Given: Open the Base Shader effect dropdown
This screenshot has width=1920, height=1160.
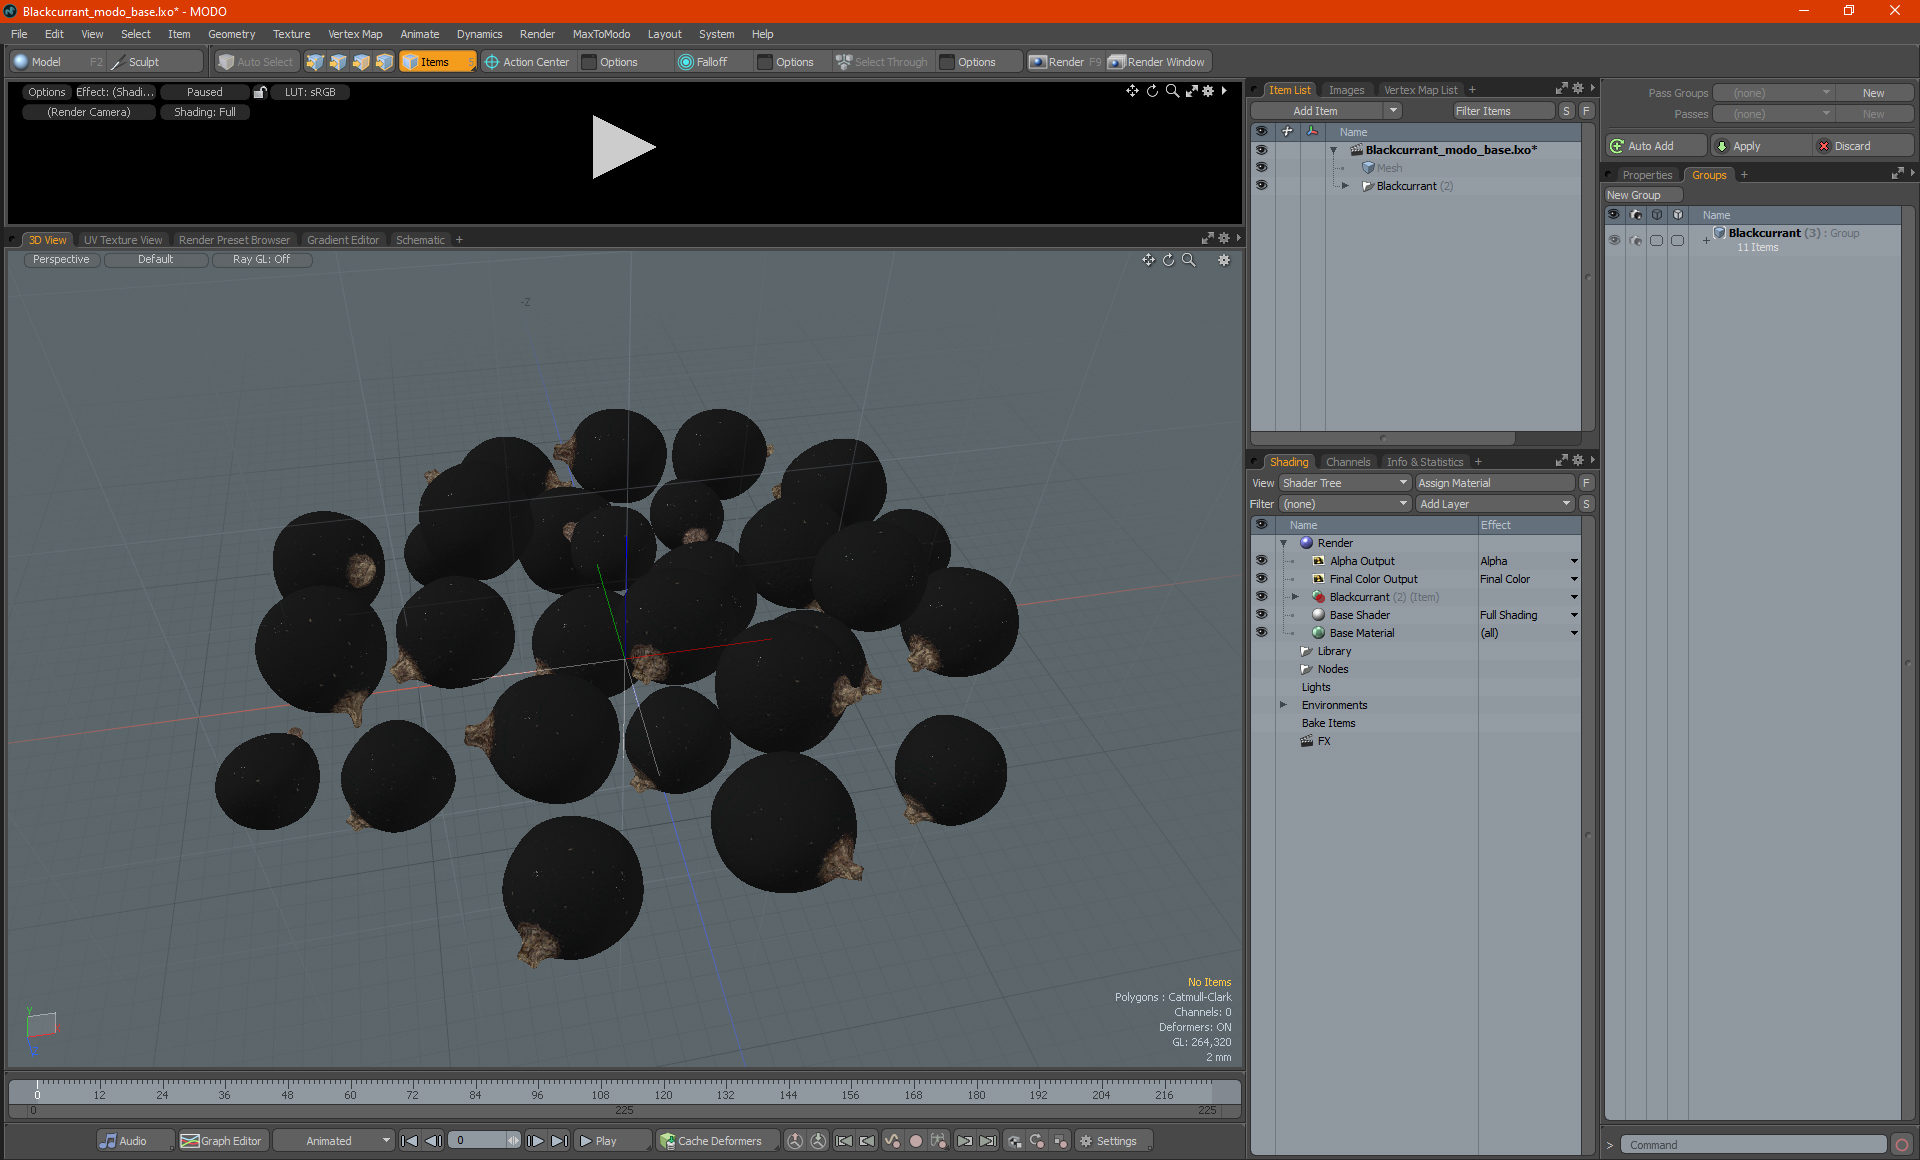Looking at the screenshot, I should coord(1574,615).
